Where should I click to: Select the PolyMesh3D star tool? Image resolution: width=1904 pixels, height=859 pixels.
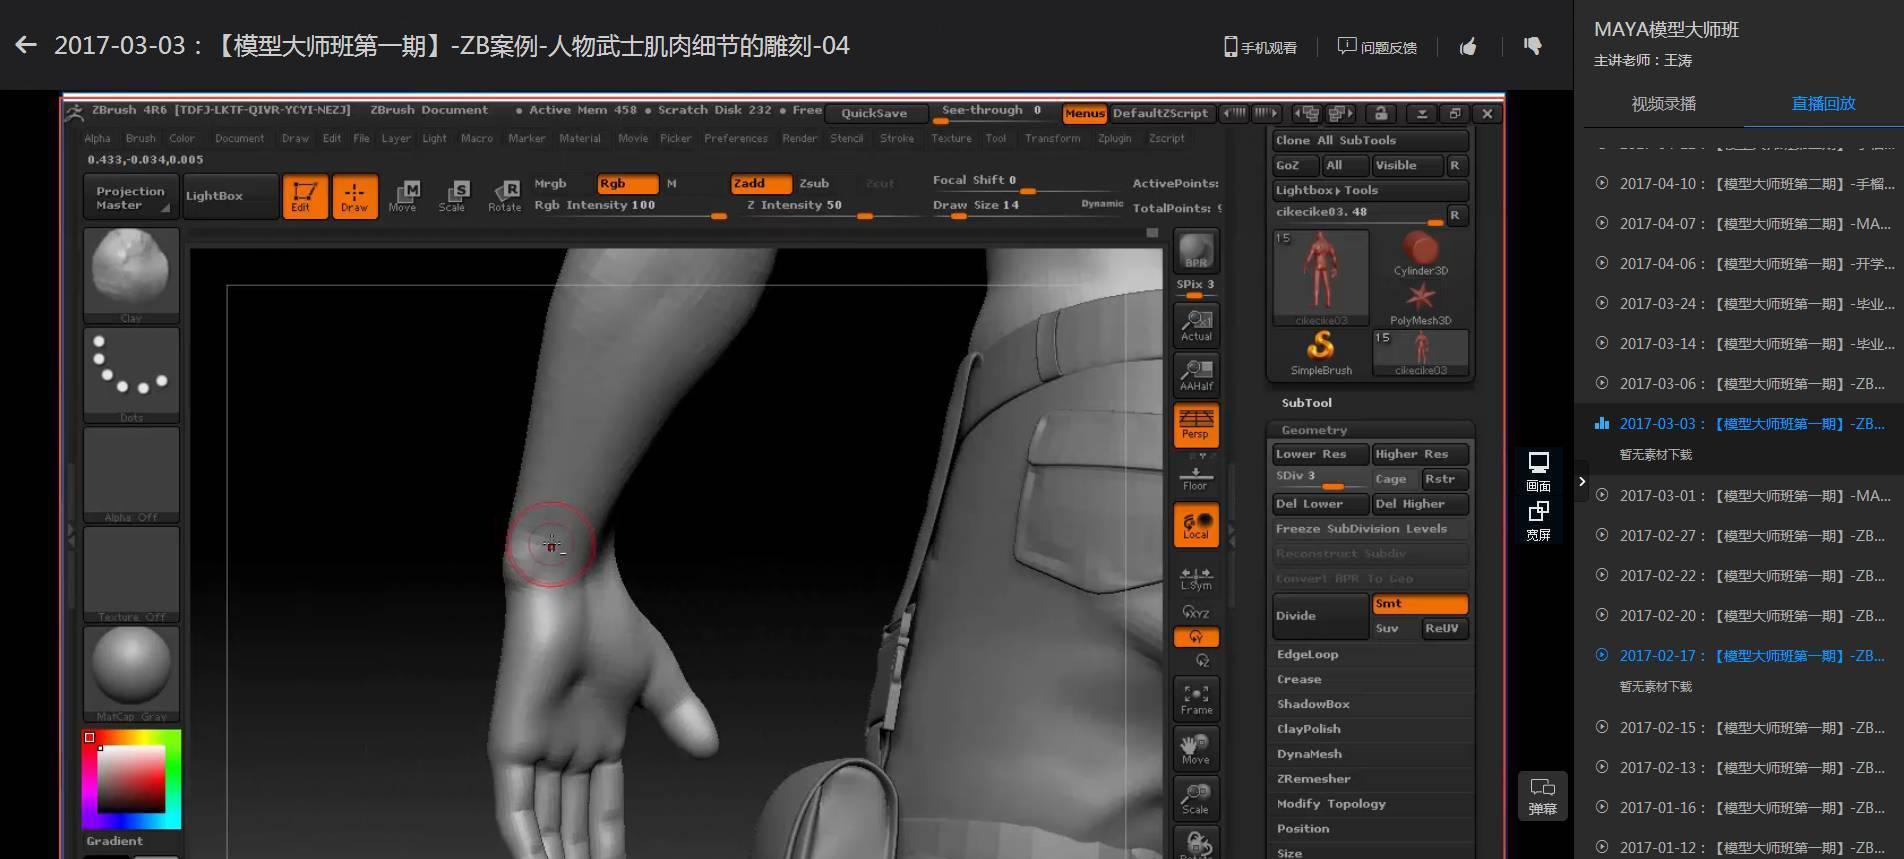[1420, 304]
